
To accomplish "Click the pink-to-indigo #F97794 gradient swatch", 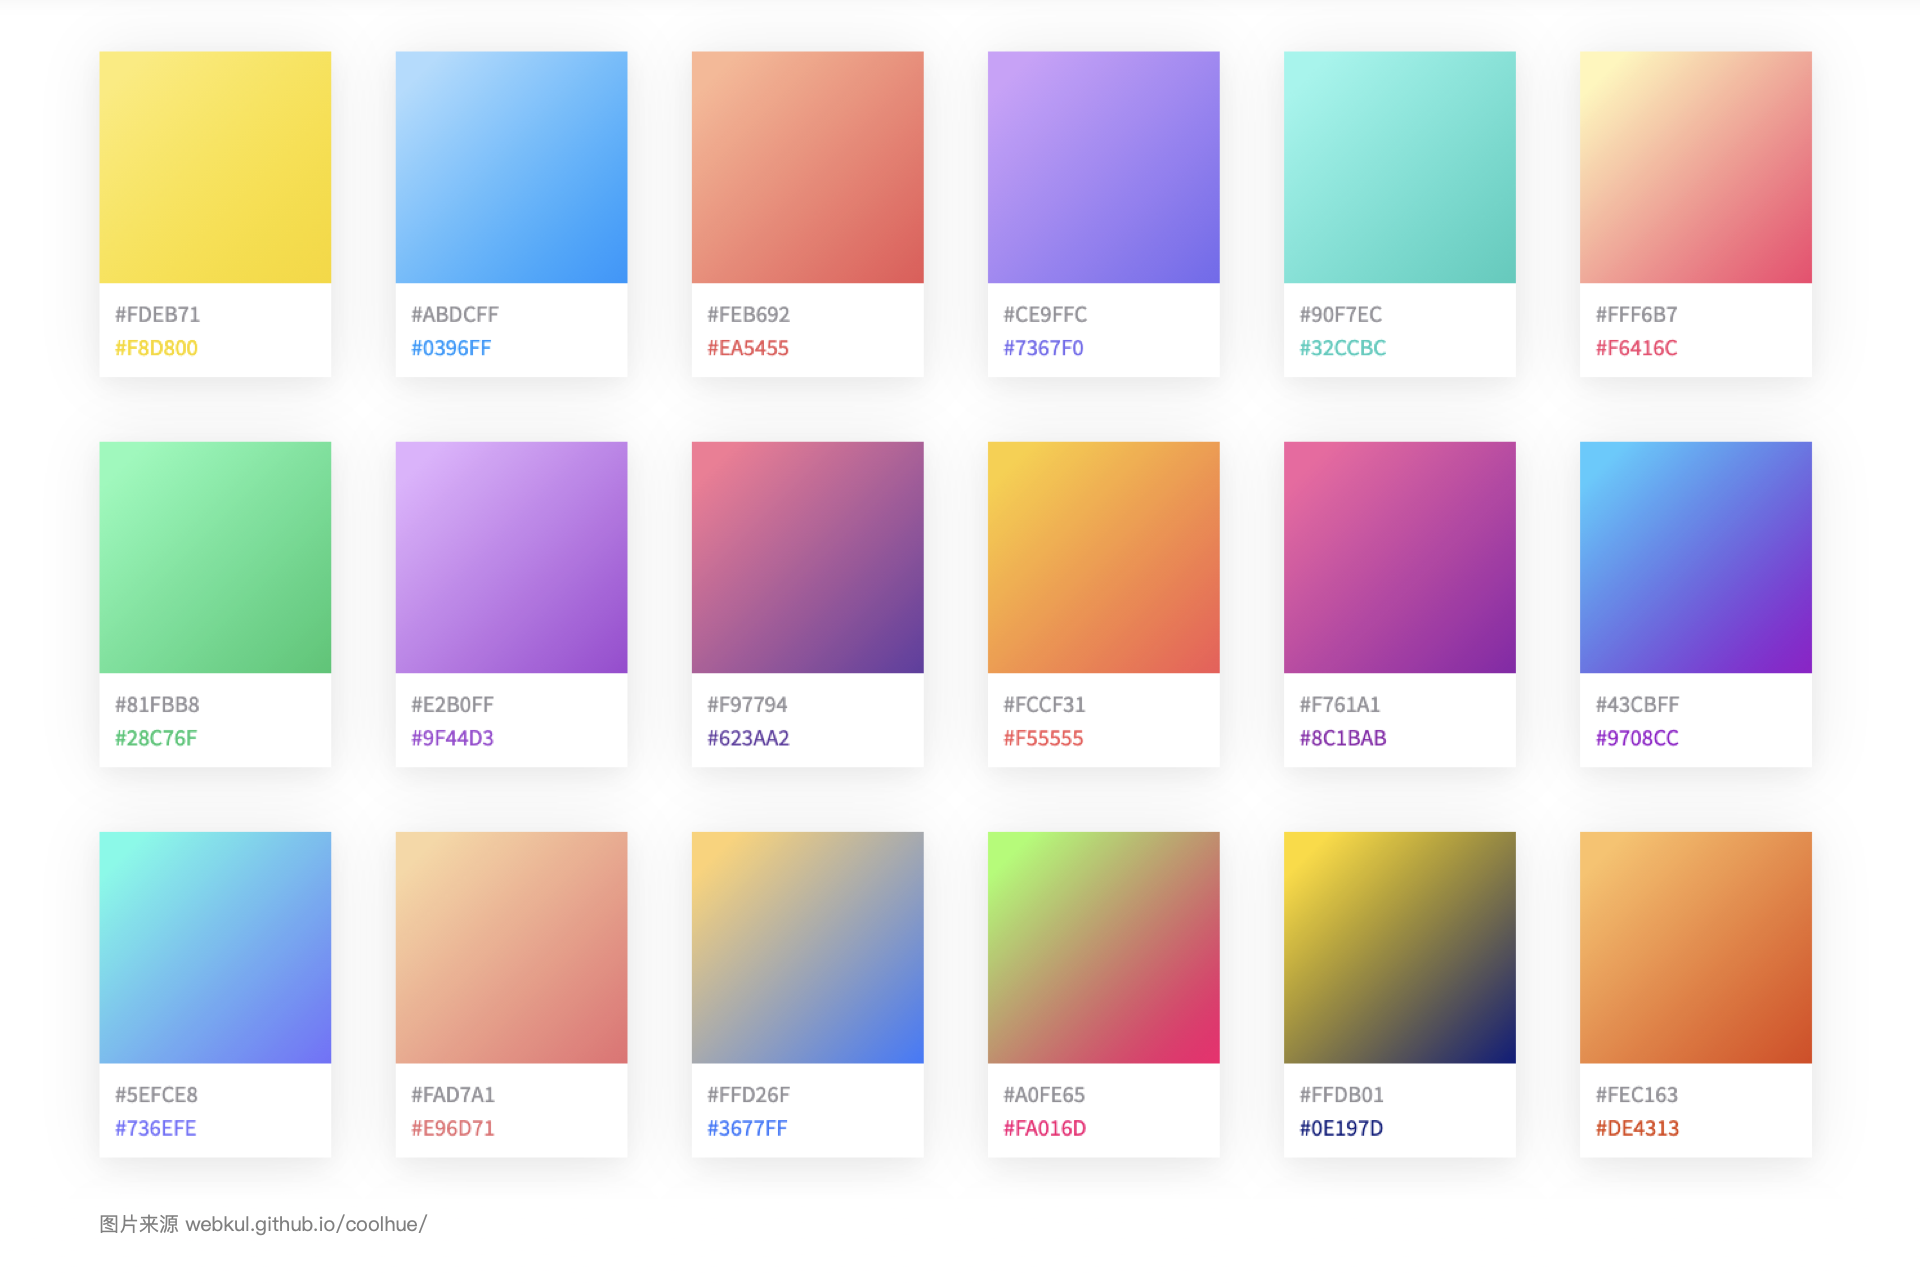I will click(807, 557).
